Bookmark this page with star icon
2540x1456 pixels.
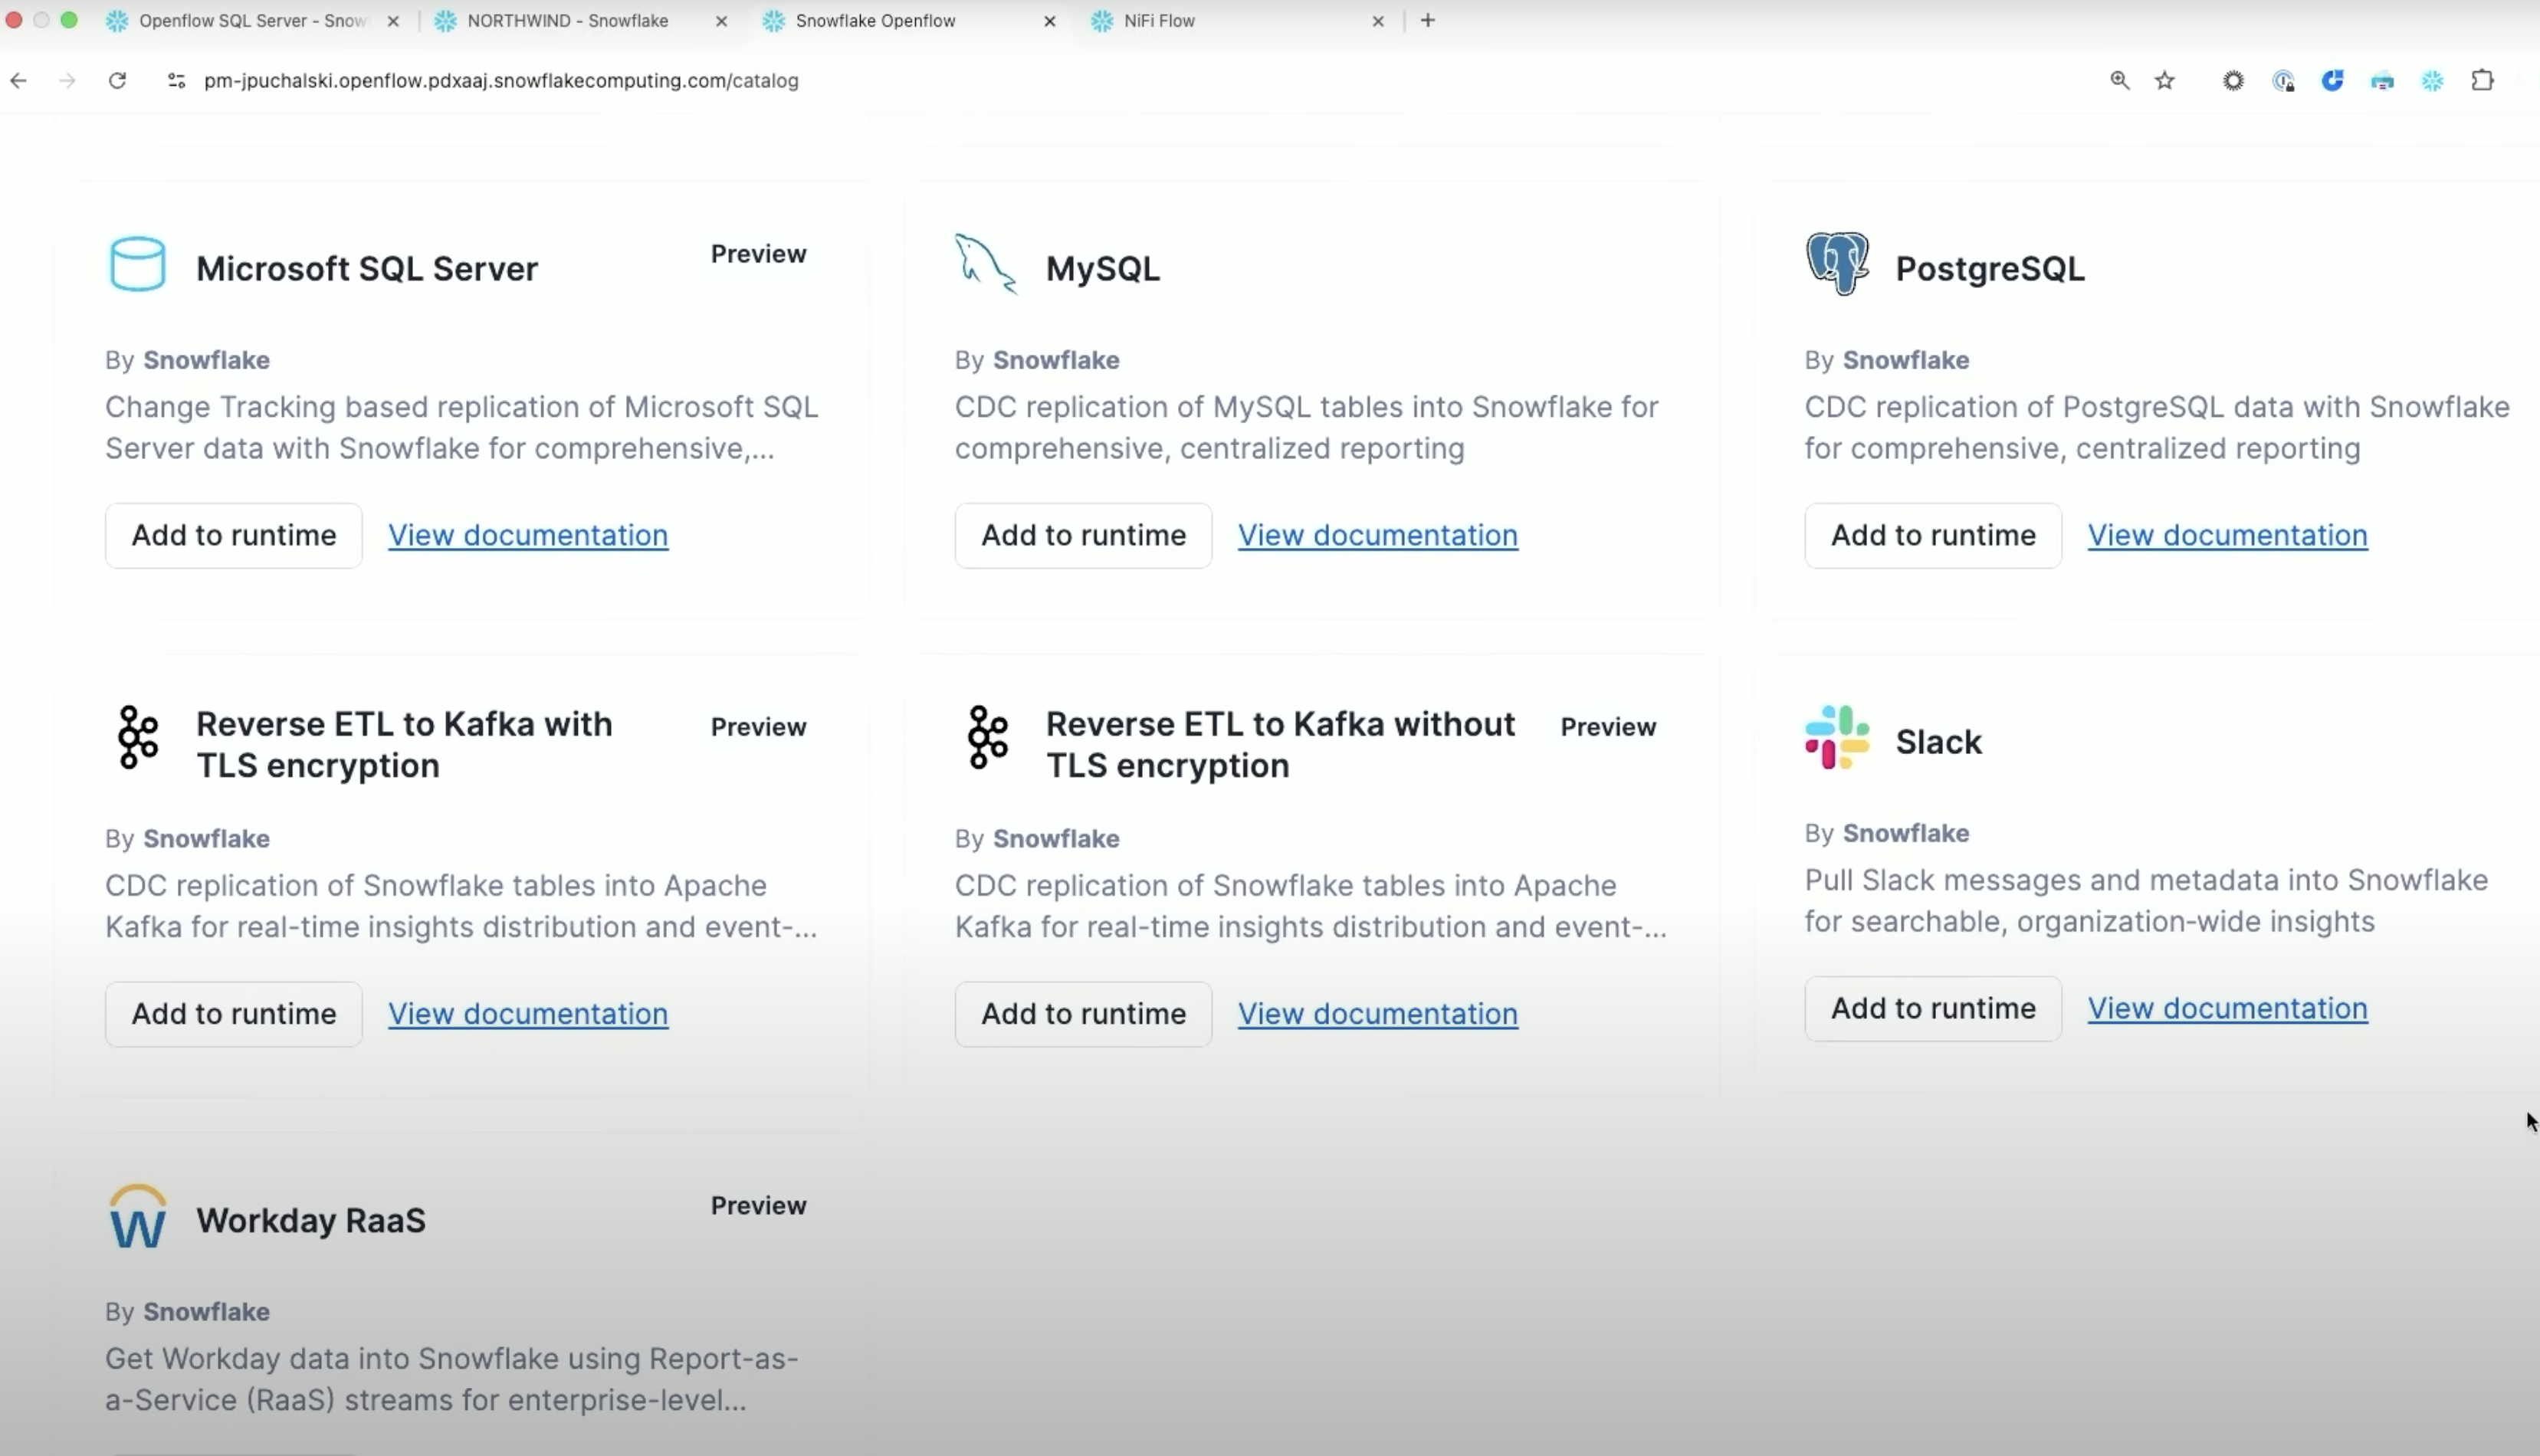point(2165,81)
